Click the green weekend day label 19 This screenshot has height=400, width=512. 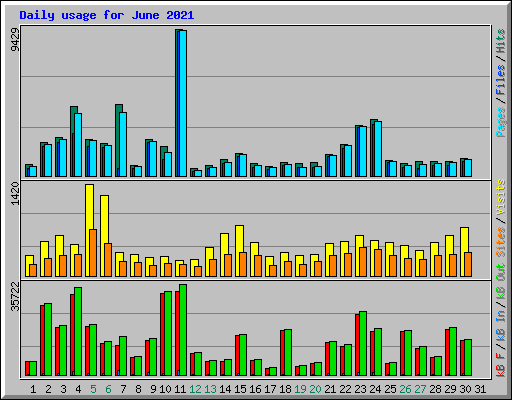[300, 389]
